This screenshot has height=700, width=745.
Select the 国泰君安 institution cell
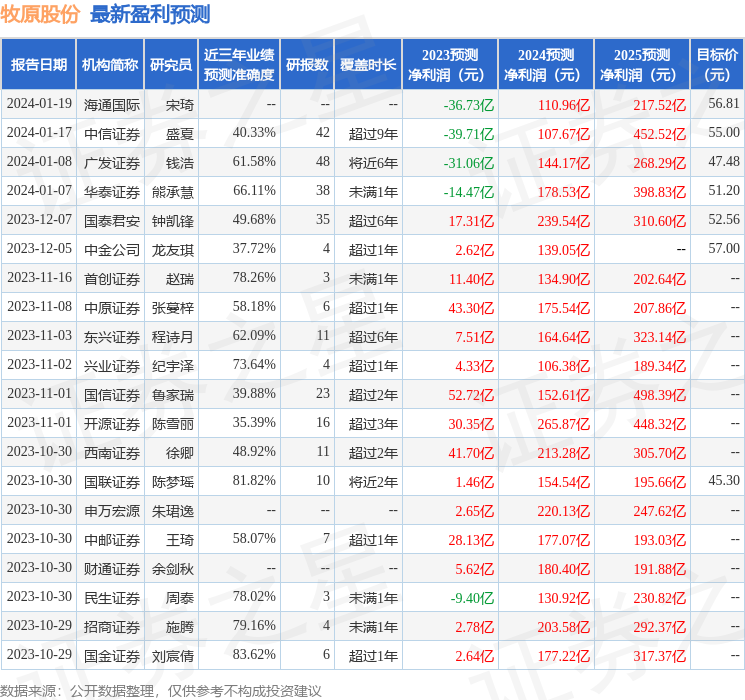[x=112, y=221]
